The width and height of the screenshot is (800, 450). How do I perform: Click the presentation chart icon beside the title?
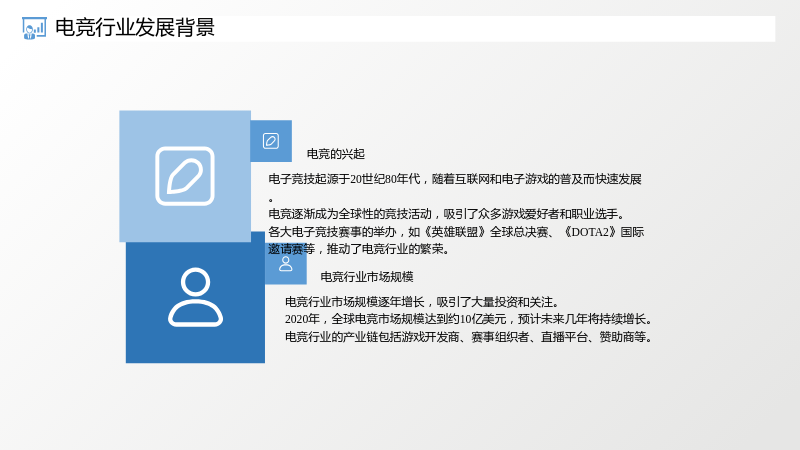click(34, 28)
